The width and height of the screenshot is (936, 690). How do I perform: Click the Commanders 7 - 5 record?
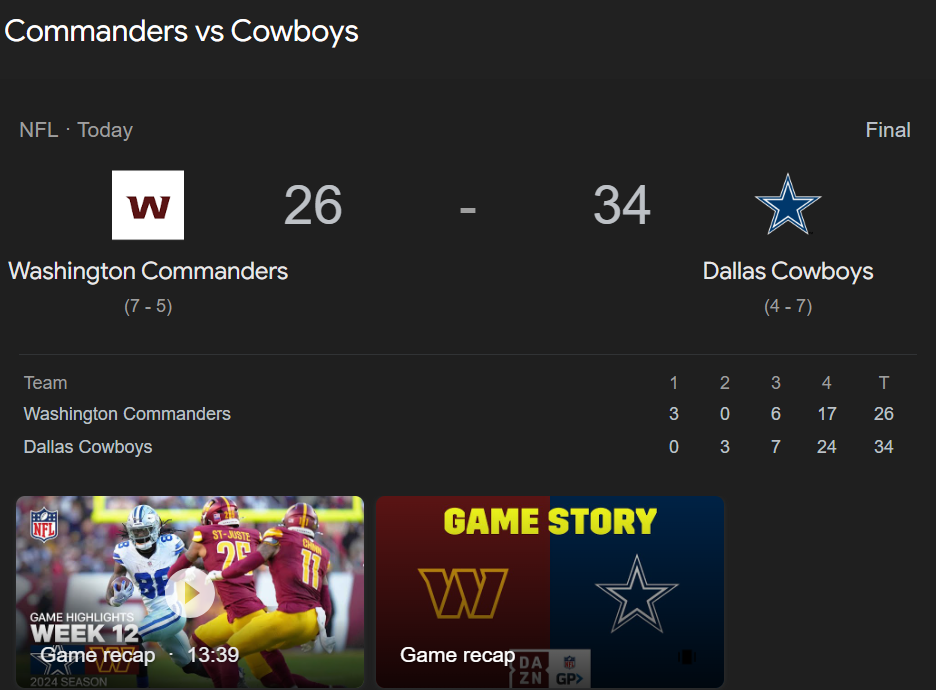point(148,306)
